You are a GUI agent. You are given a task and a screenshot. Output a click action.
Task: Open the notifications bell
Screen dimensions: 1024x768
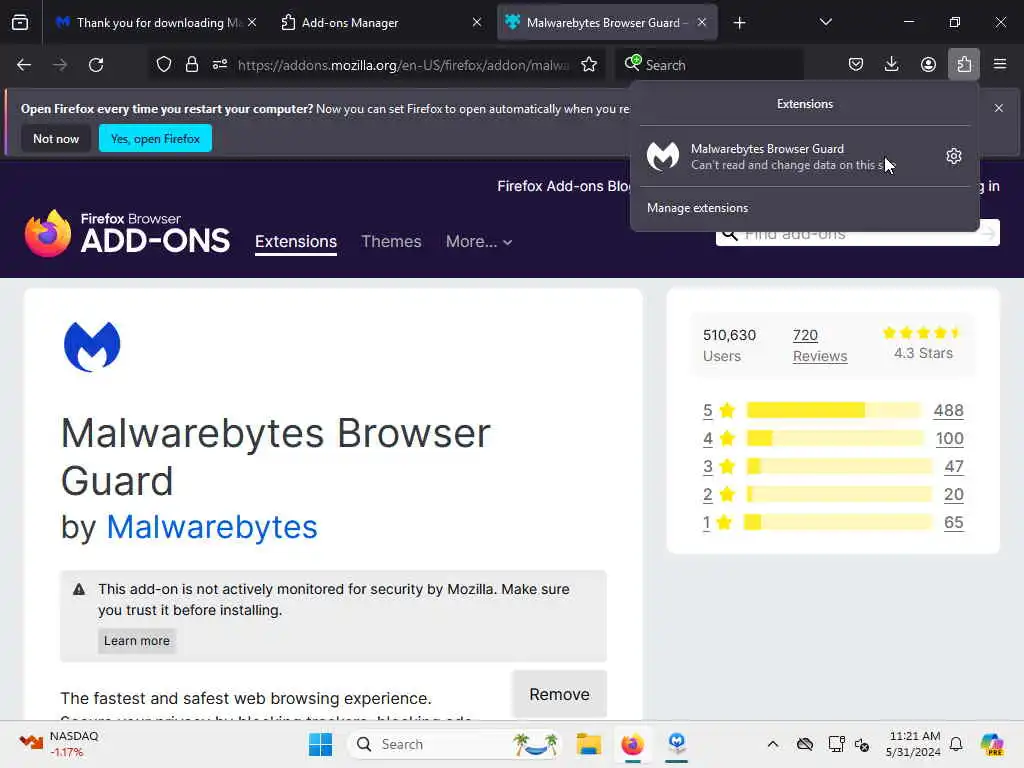[x=955, y=744]
